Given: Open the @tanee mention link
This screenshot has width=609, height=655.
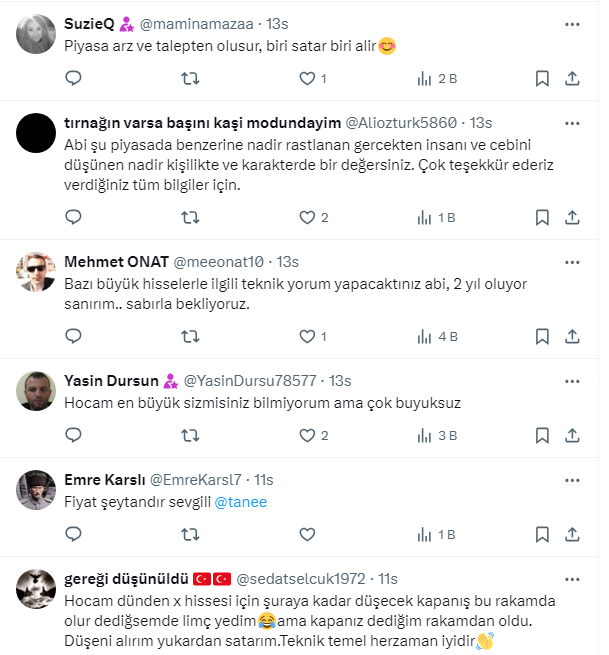Looking at the screenshot, I should 241,502.
